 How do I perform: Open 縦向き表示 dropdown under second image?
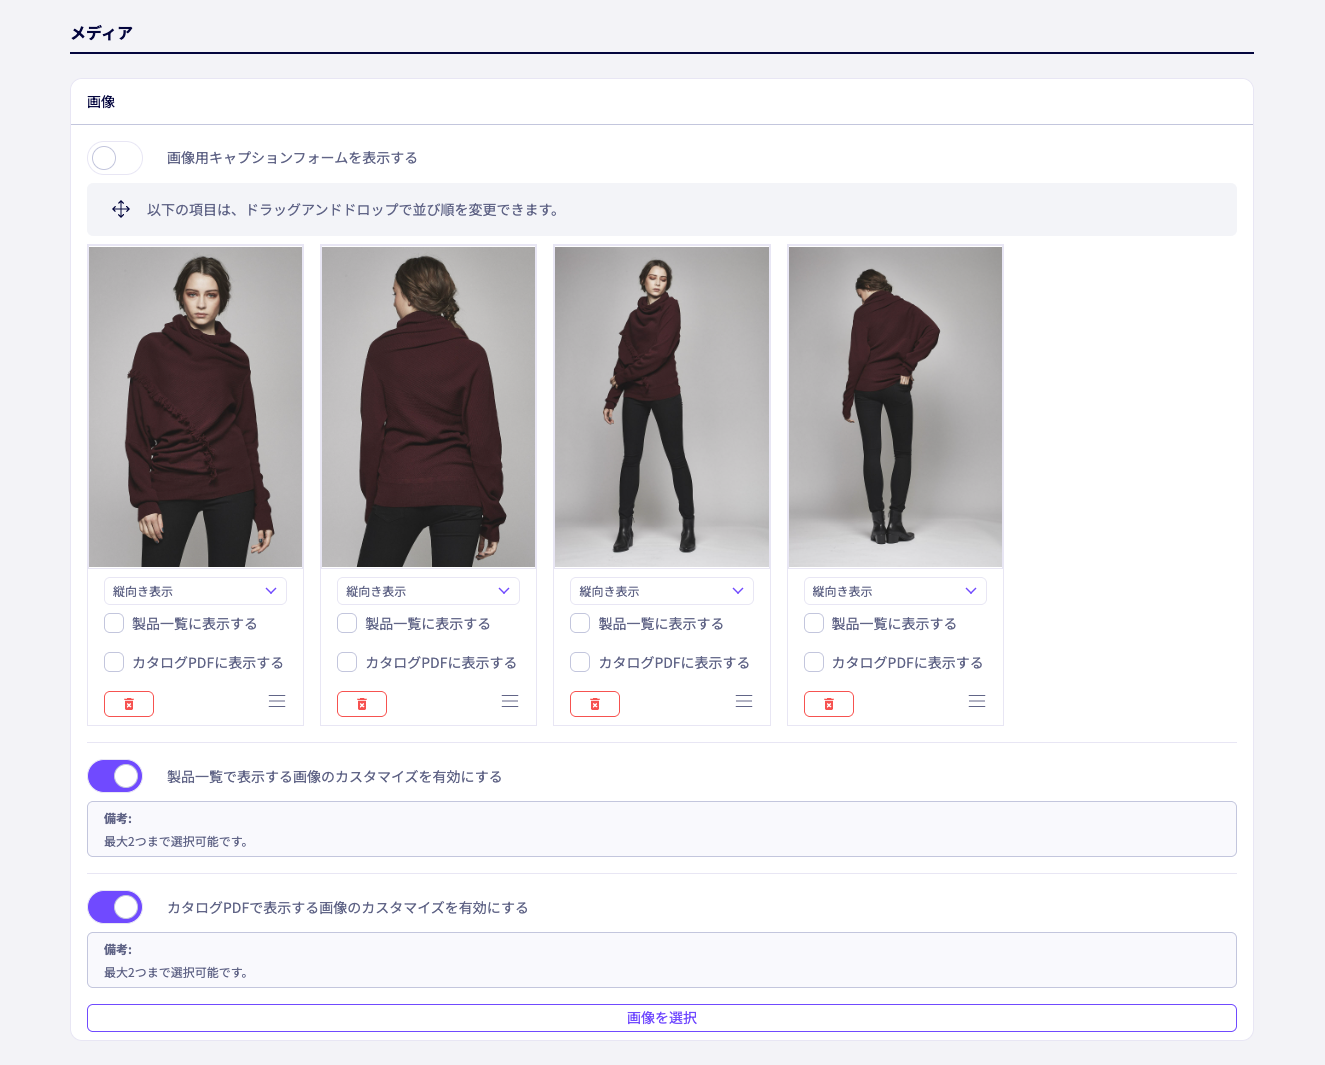tap(428, 591)
